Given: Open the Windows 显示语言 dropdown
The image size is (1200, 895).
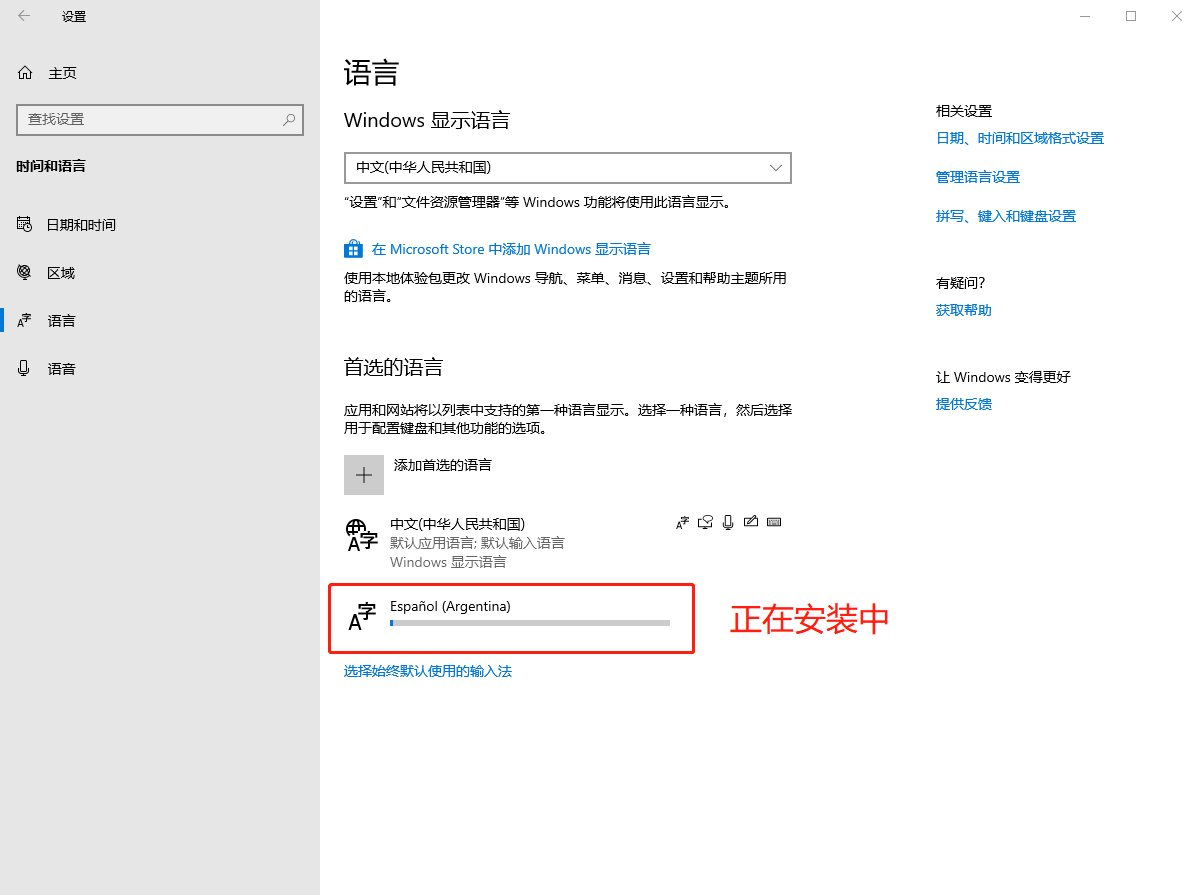Looking at the screenshot, I should (x=568, y=168).
